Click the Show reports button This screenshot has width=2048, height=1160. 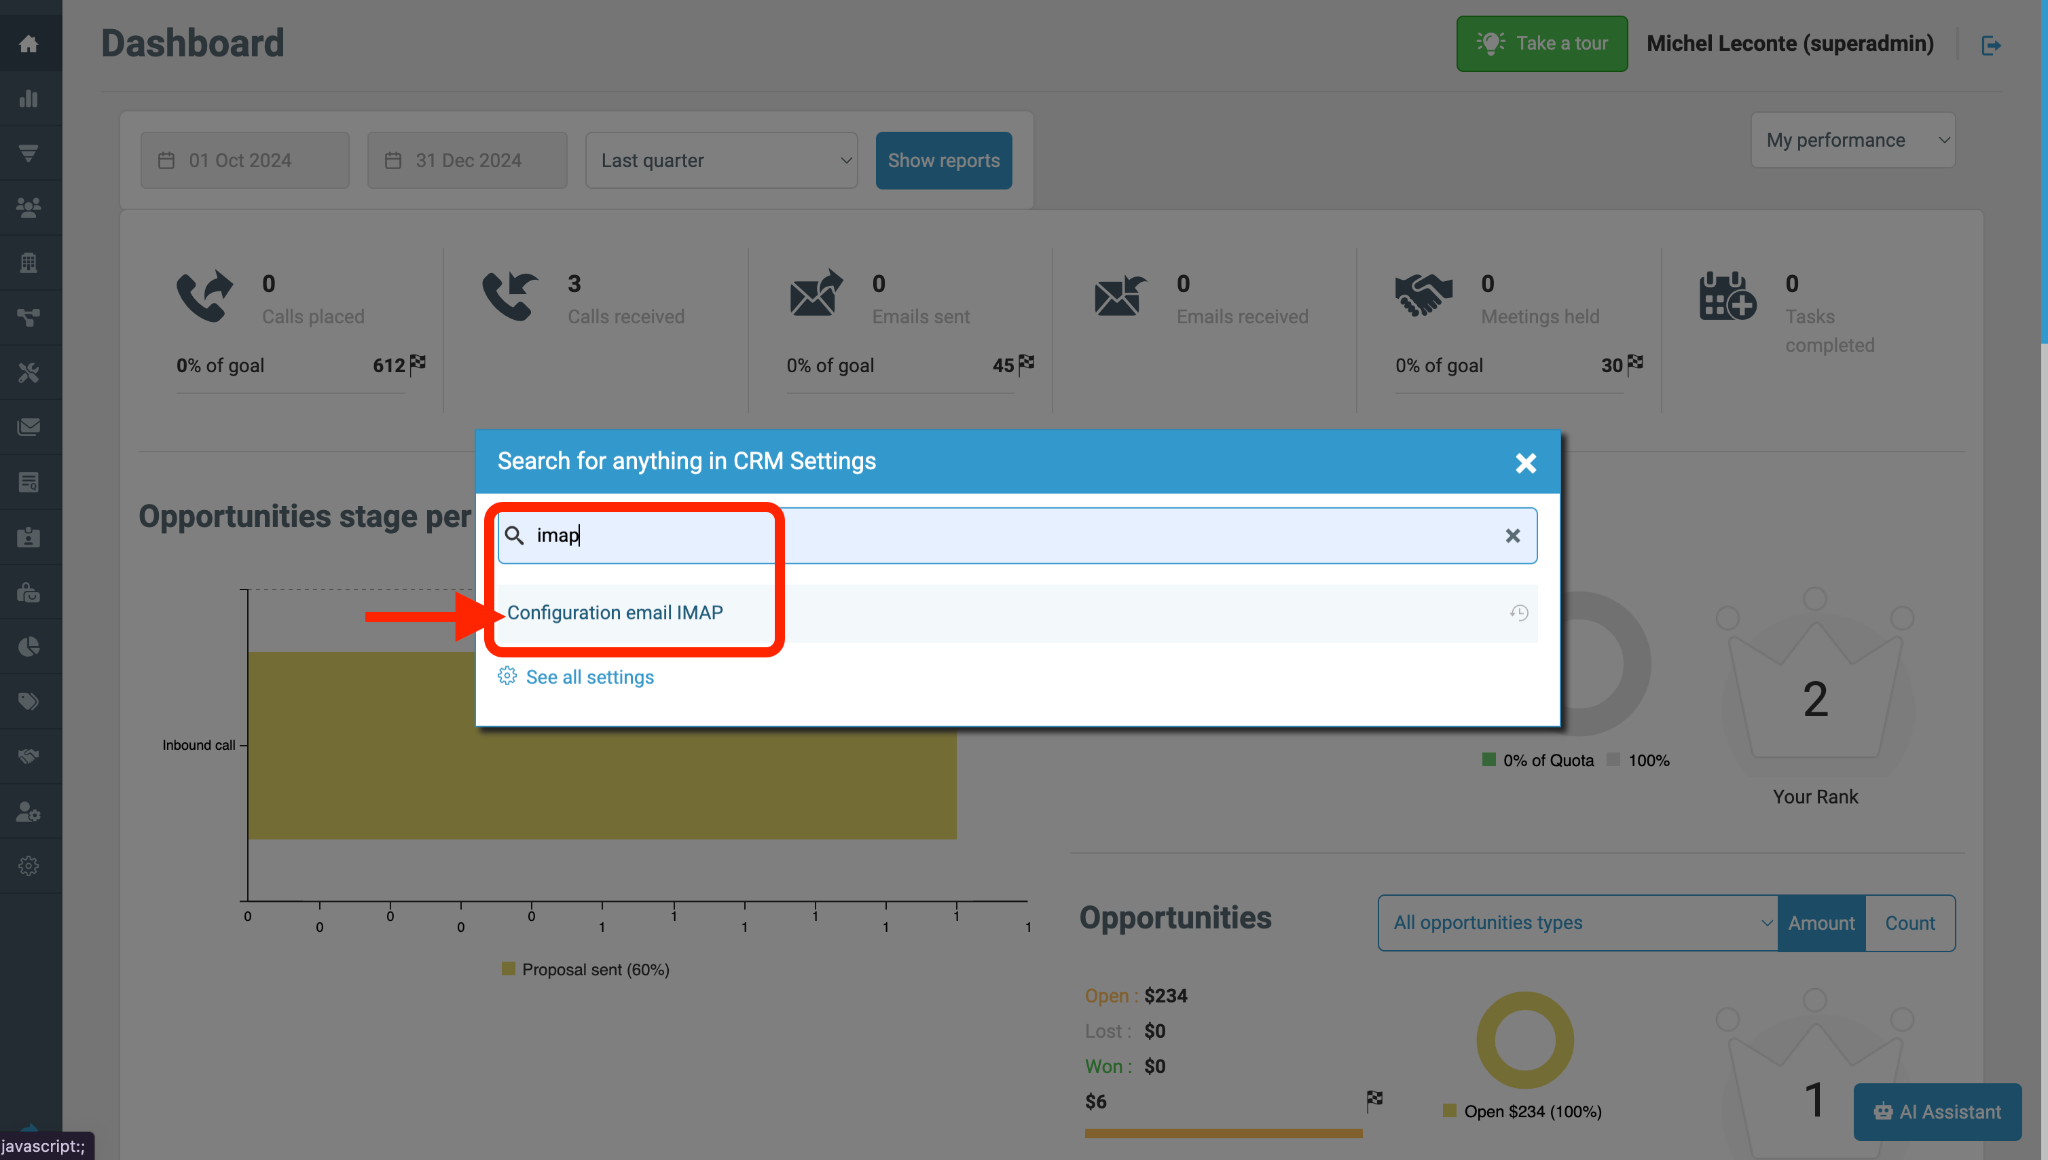[x=944, y=160]
